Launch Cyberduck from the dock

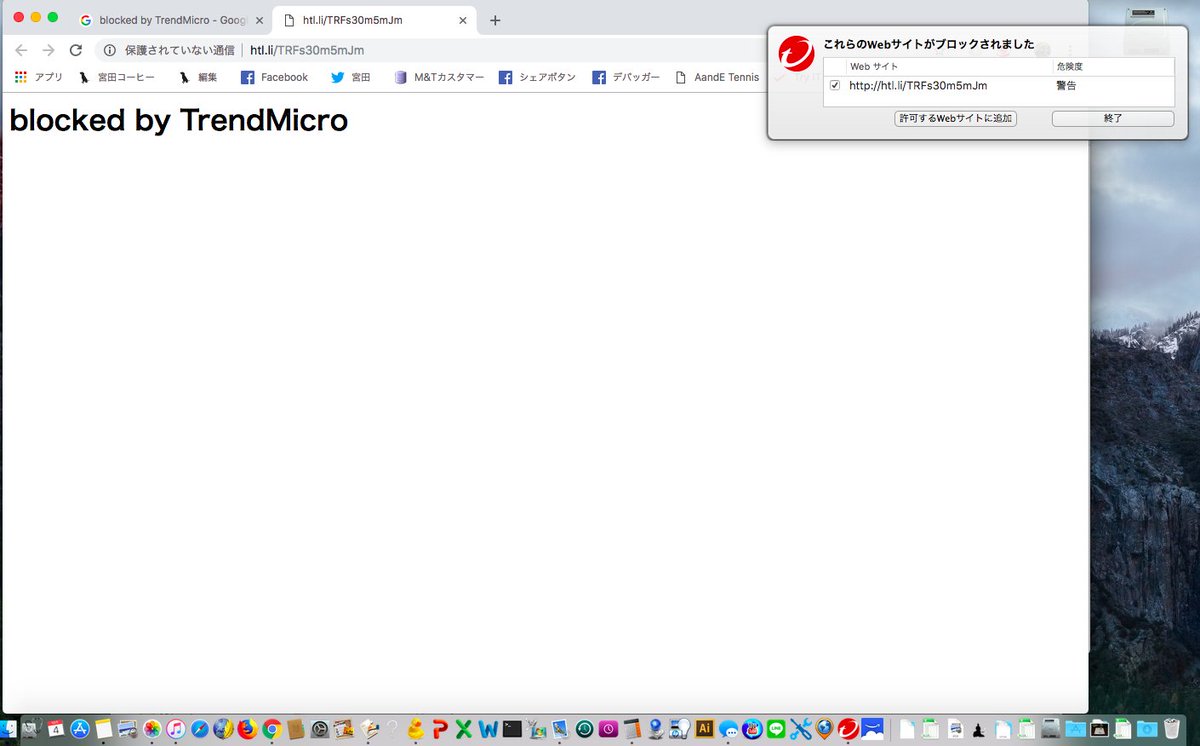point(415,729)
